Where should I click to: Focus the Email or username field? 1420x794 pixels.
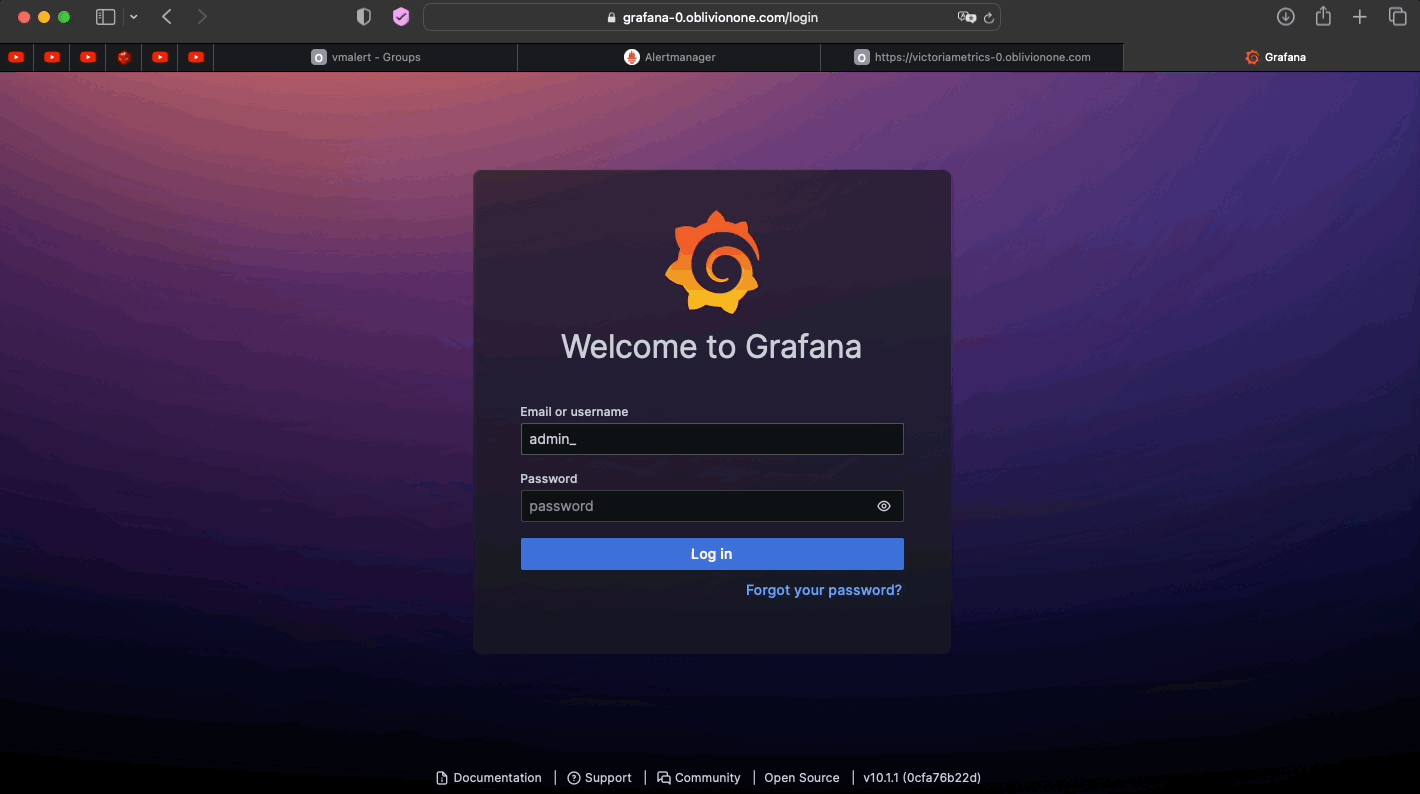point(711,439)
